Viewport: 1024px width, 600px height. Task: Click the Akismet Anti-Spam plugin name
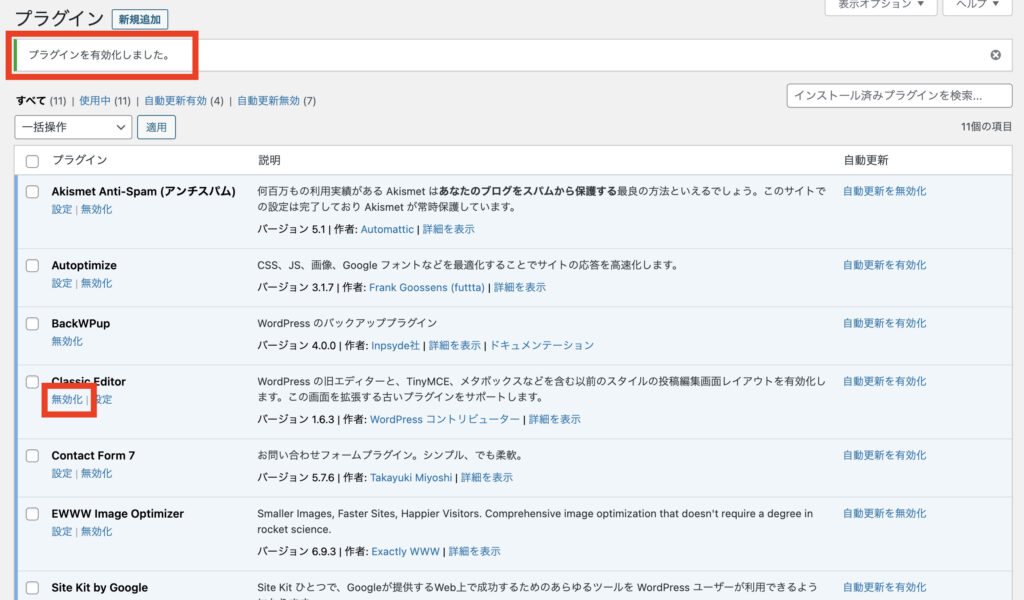point(144,192)
